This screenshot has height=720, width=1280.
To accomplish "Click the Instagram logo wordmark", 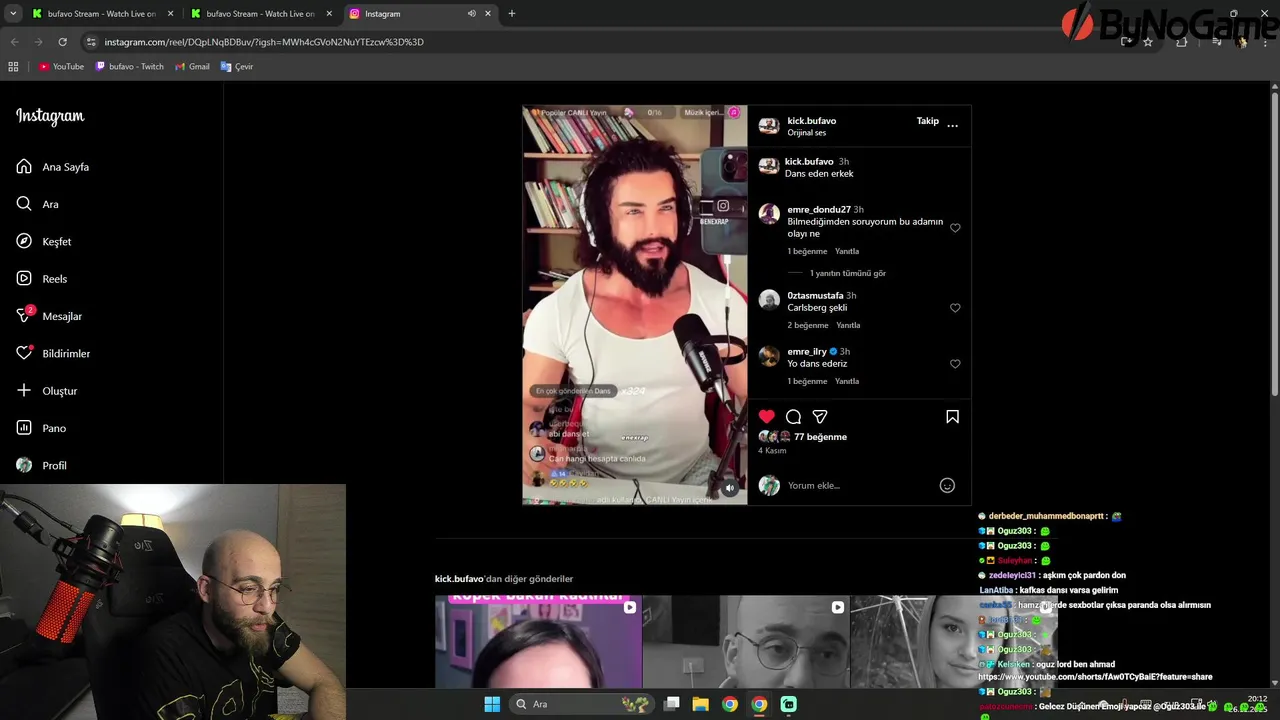I will 50,116.
